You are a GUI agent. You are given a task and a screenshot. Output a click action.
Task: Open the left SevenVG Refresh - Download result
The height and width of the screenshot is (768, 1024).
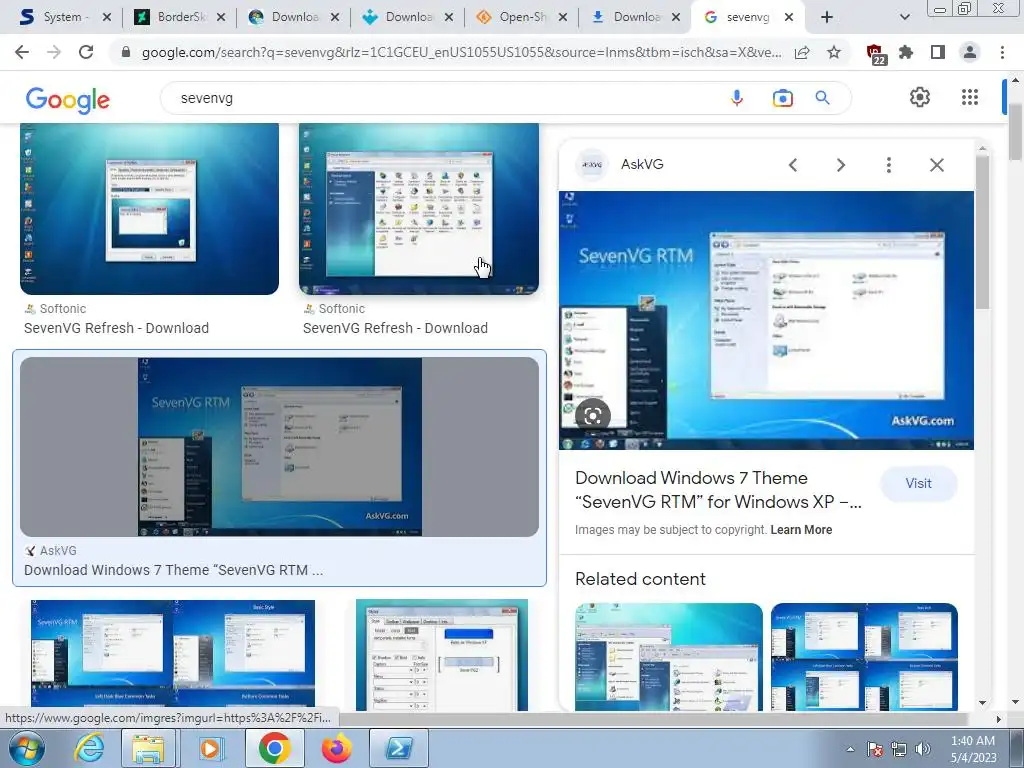pyautogui.click(x=116, y=328)
